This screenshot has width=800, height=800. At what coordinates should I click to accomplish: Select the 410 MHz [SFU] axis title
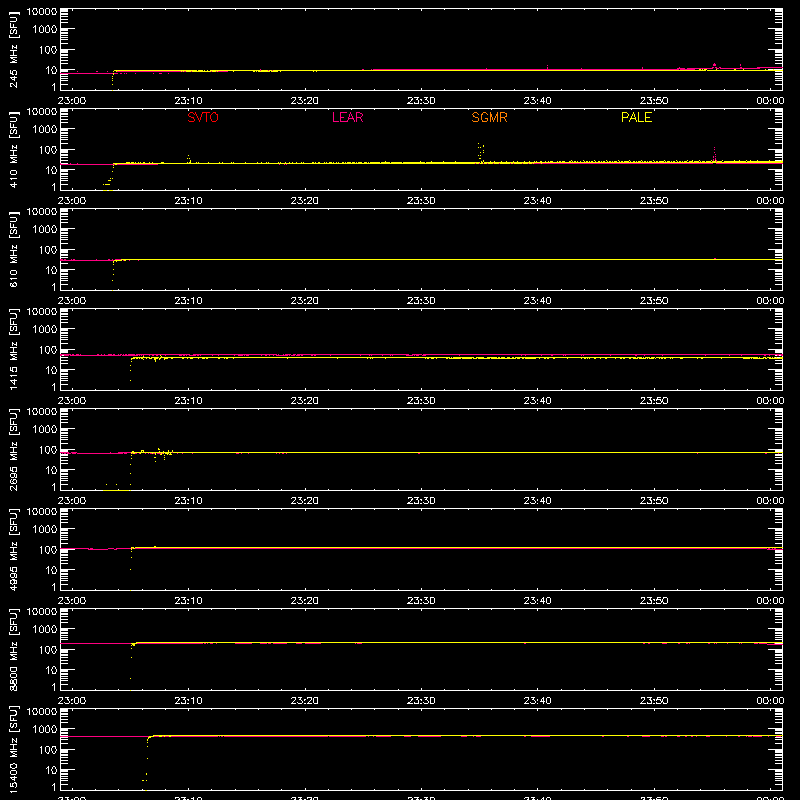(13, 149)
